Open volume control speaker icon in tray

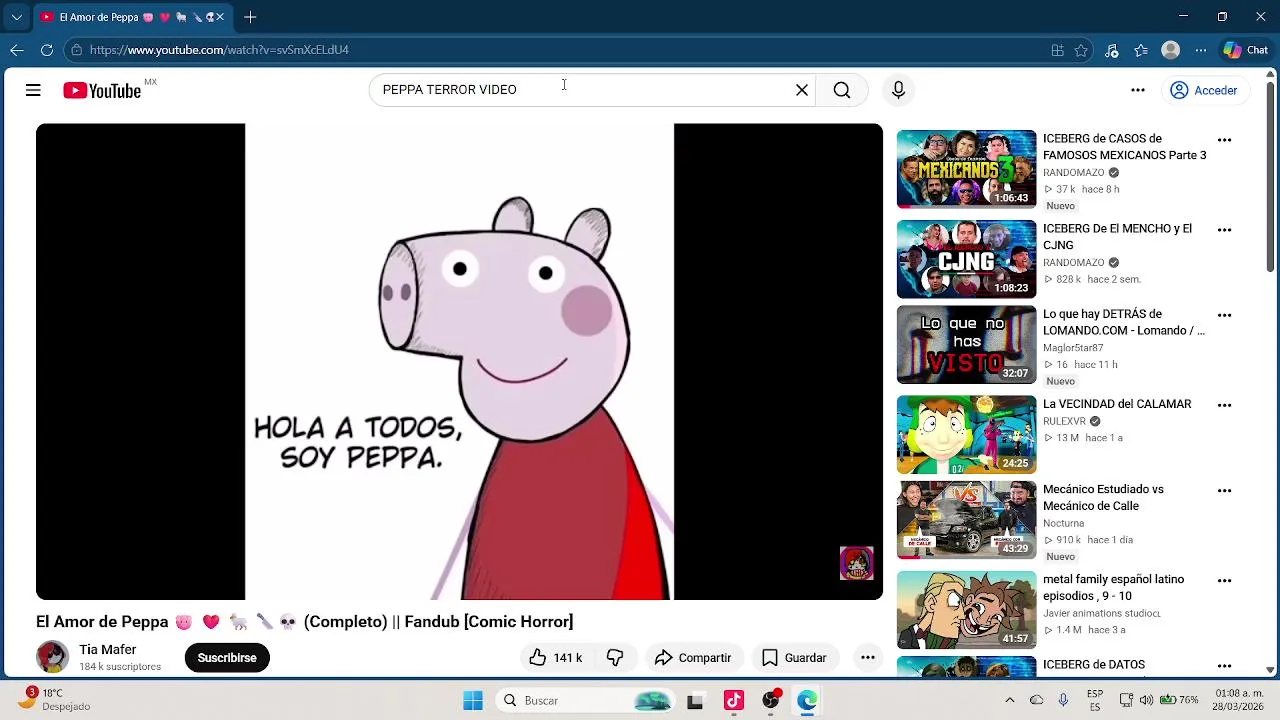[x=1146, y=700]
